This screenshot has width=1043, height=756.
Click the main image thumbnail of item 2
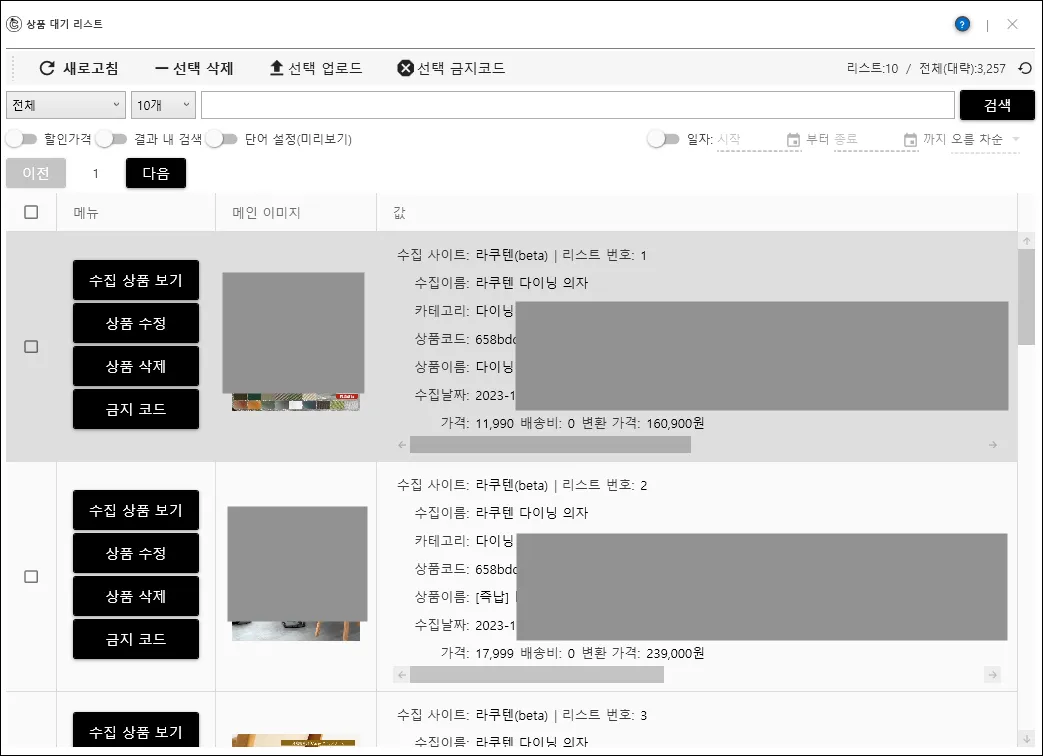297,573
